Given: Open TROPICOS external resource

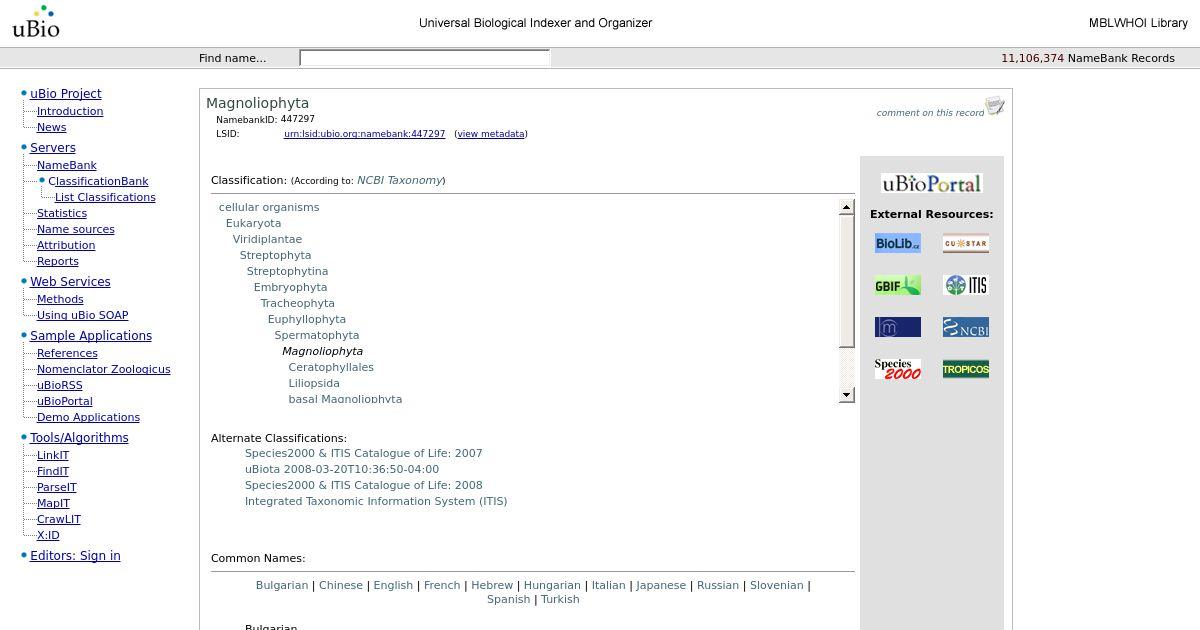Looking at the screenshot, I should (x=966, y=369).
